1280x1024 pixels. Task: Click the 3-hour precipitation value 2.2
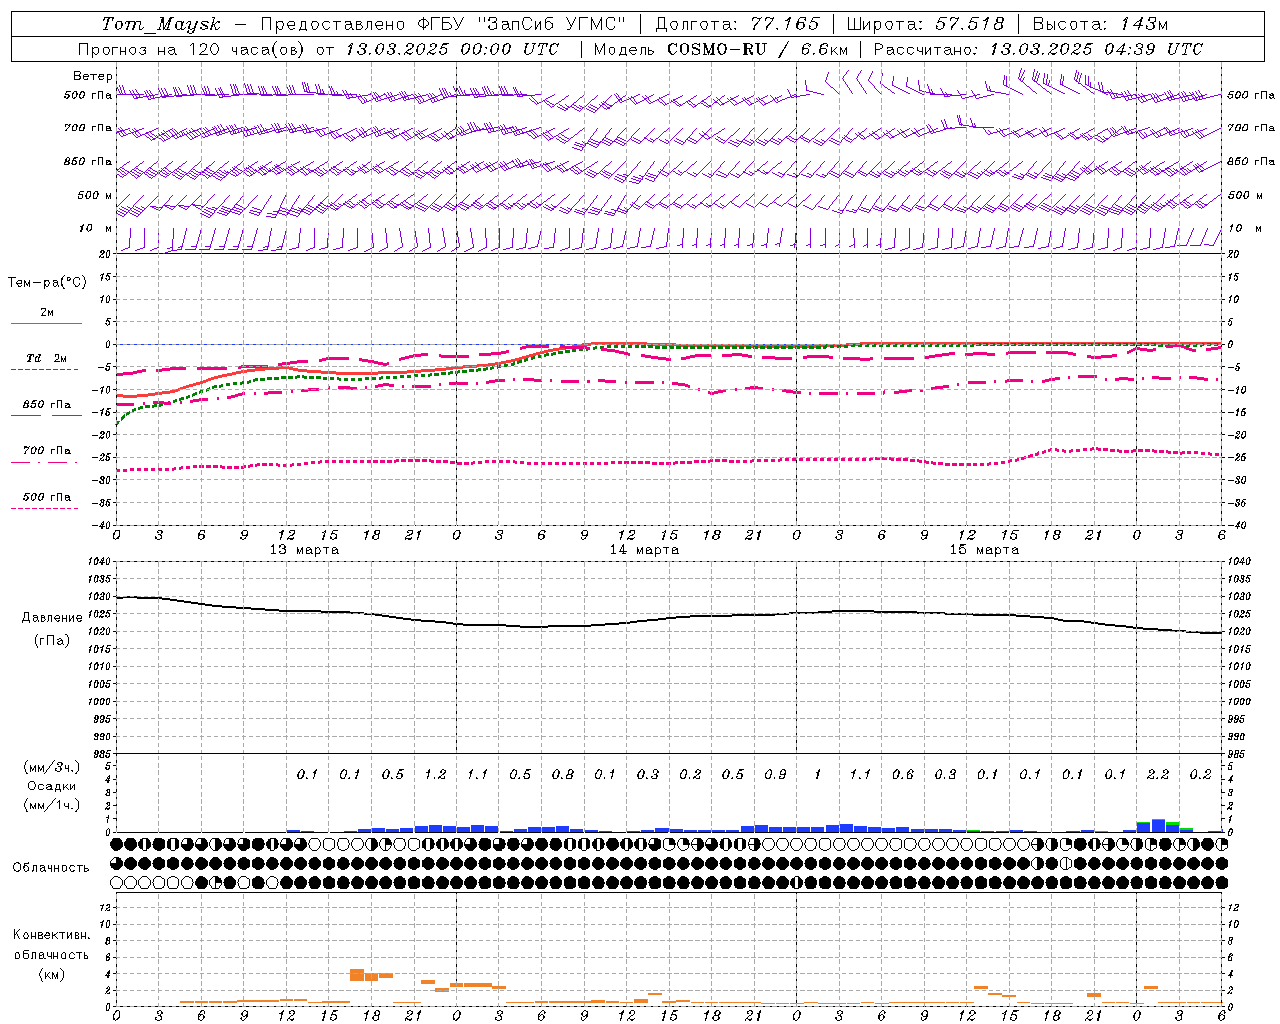(1158, 774)
